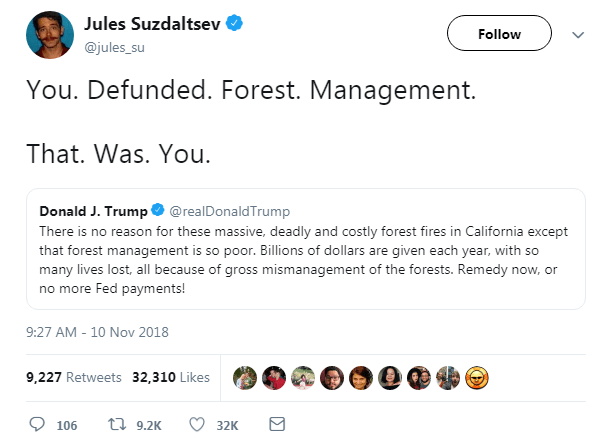Image resolution: width=607 pixels, height=447 pixels.
Task: Click the Follow button
Action: pyautogui.click(x=499, y=34)
